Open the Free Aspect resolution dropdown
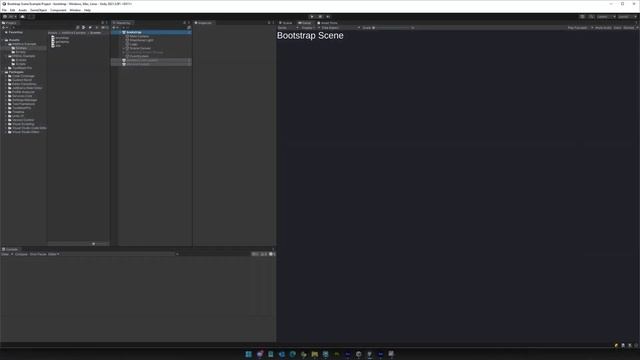Image resolution: width=640 pixels, height=360 pixels. click(x=339, y=28)
